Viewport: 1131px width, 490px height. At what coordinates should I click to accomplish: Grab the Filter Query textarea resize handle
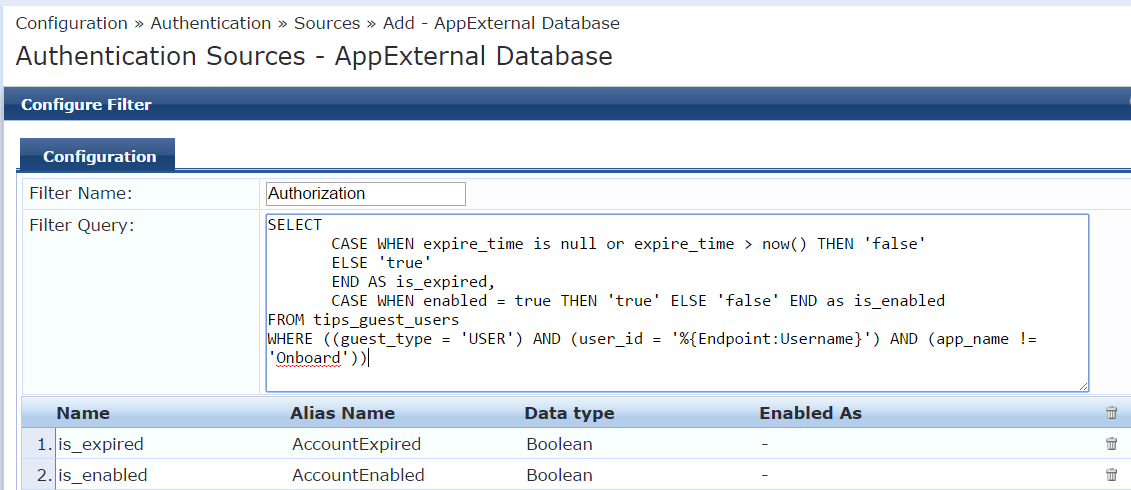tap(1083, 386)
